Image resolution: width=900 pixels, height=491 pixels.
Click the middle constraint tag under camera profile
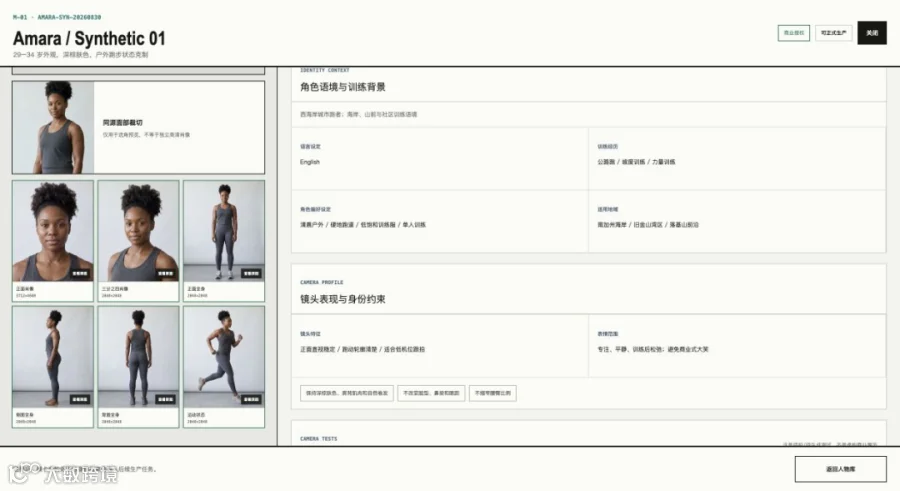pyautogui.click(x=431, y=393)
